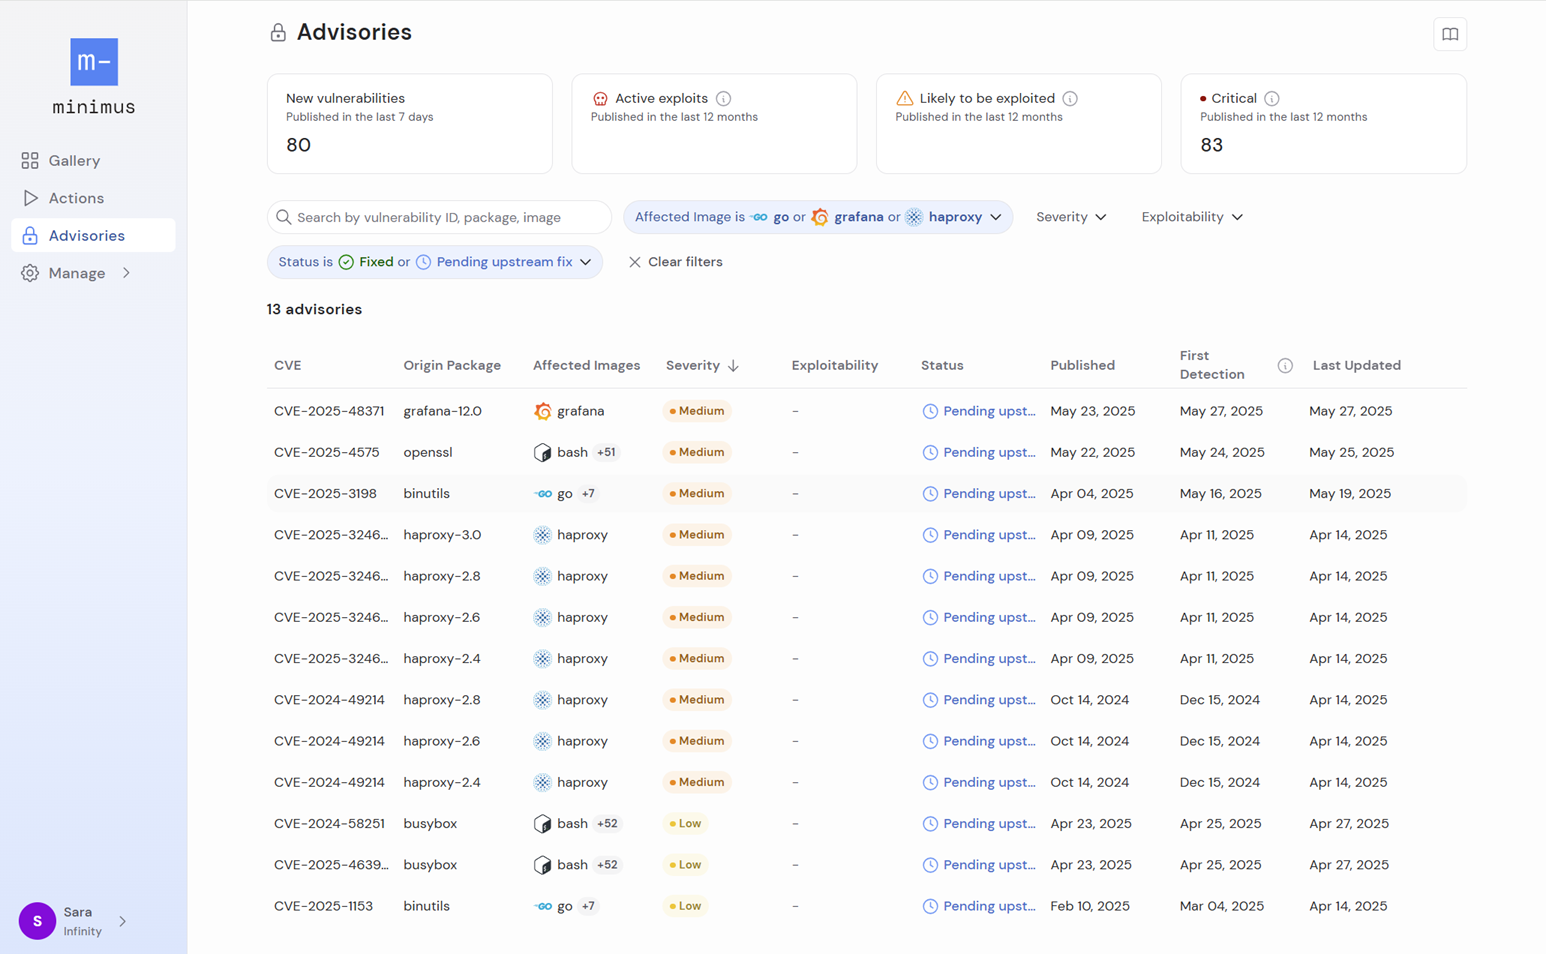
Task: Click the Low badge in CVE-2025-1153 row
Action: 685,906
